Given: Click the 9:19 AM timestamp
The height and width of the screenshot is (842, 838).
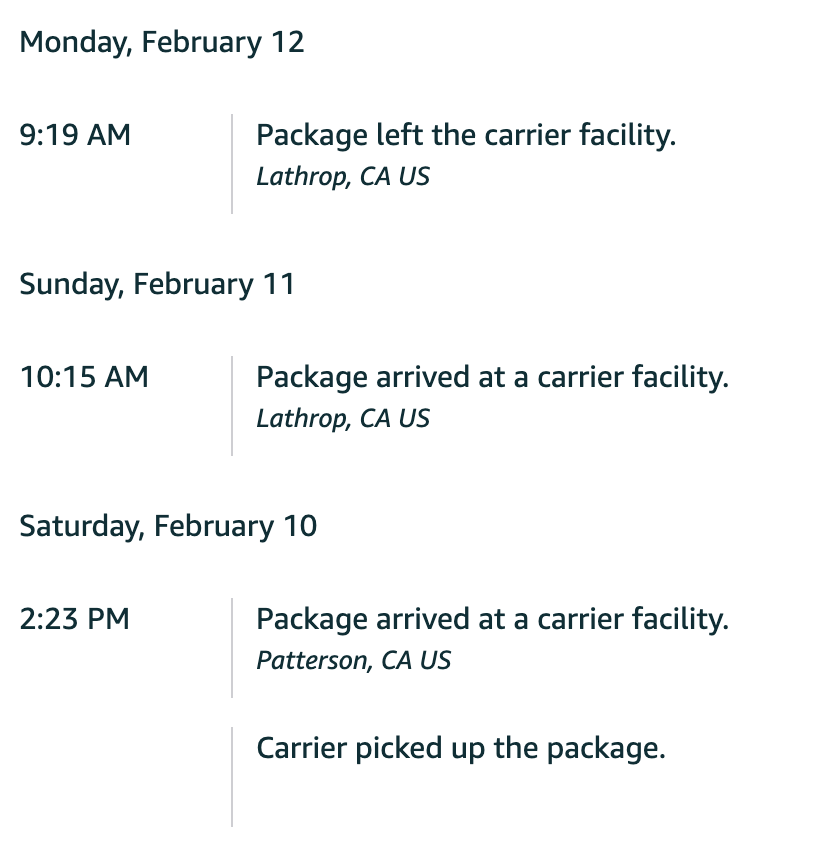Looking at the screenshot, I should click(x=75, y=134).
